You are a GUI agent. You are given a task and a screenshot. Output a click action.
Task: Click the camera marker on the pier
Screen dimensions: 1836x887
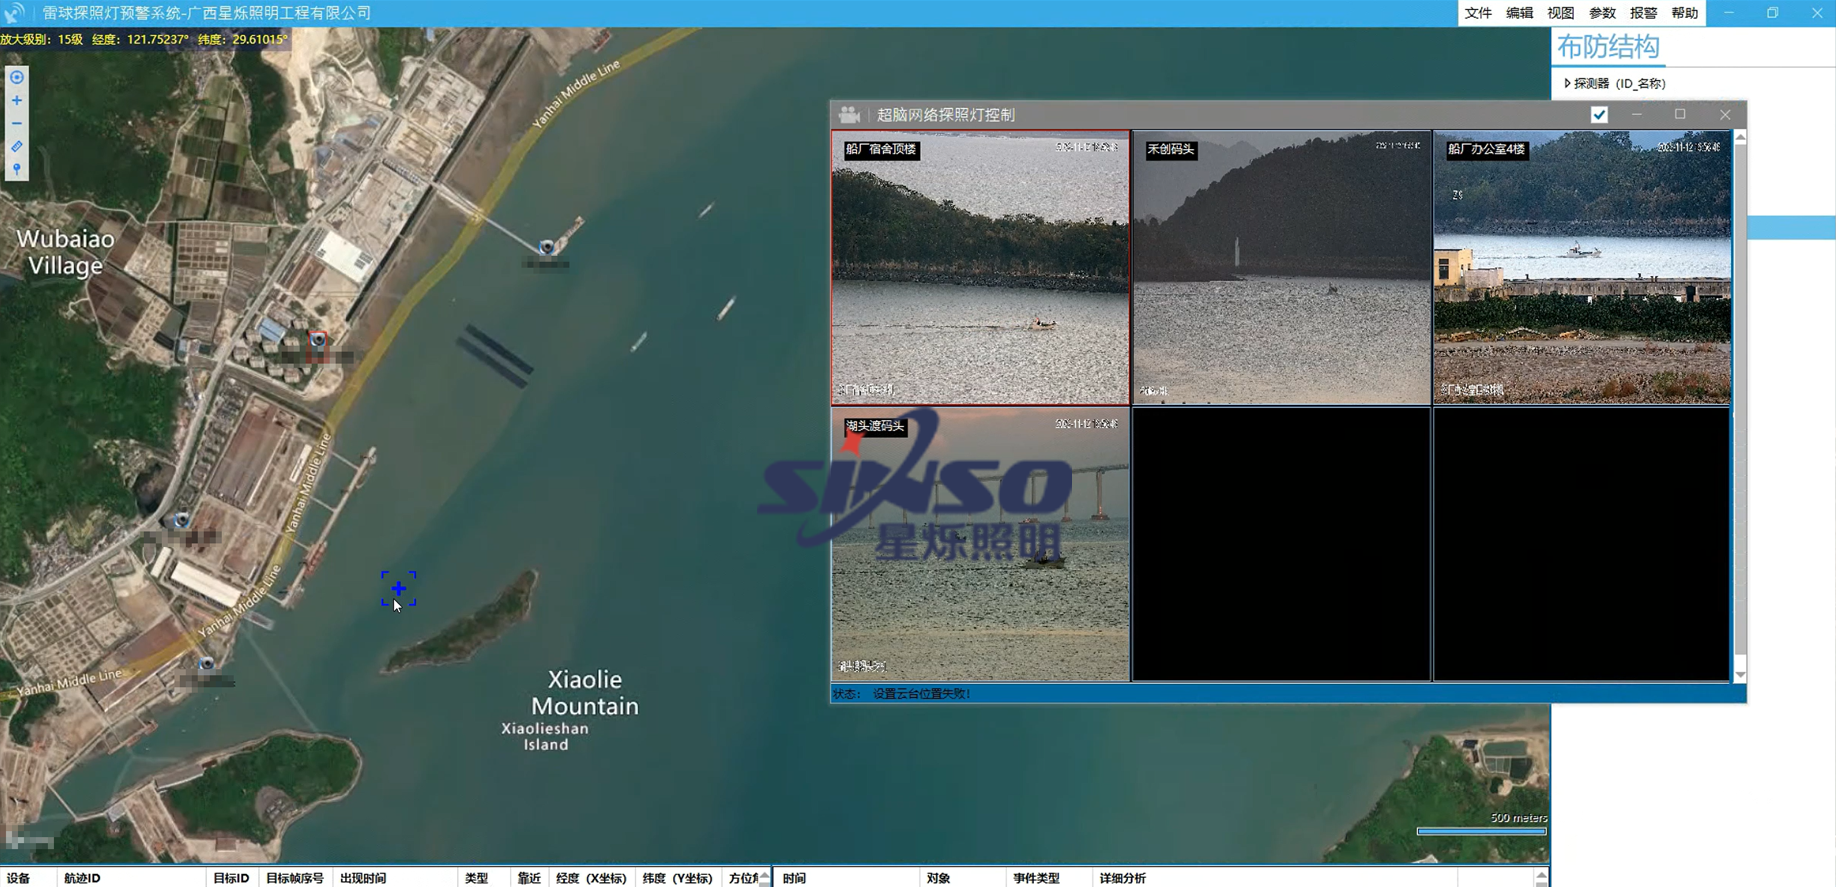[x=546, y=247]
